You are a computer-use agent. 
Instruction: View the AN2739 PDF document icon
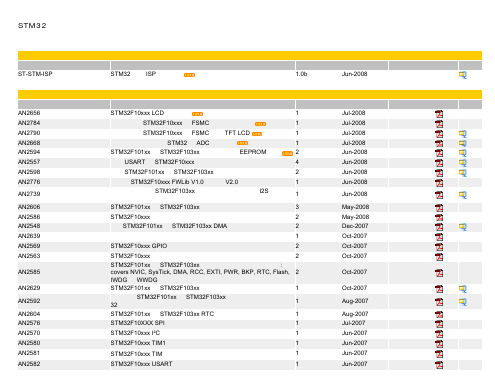439,195
